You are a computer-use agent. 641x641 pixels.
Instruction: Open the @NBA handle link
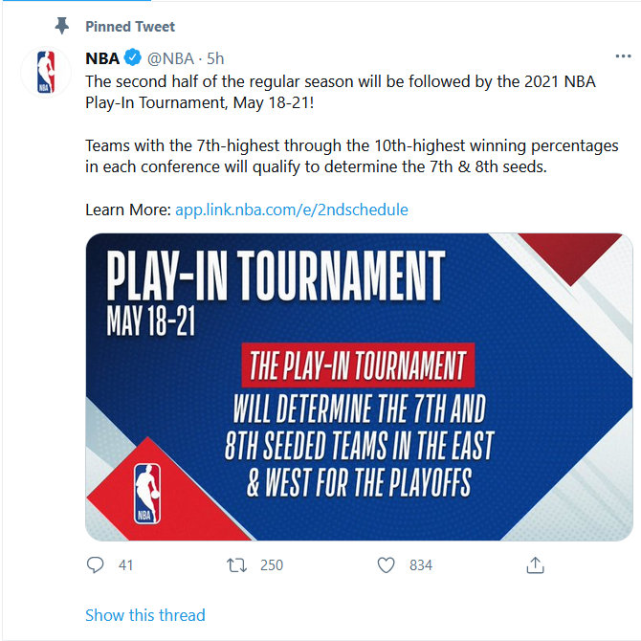tap(170, 59)
